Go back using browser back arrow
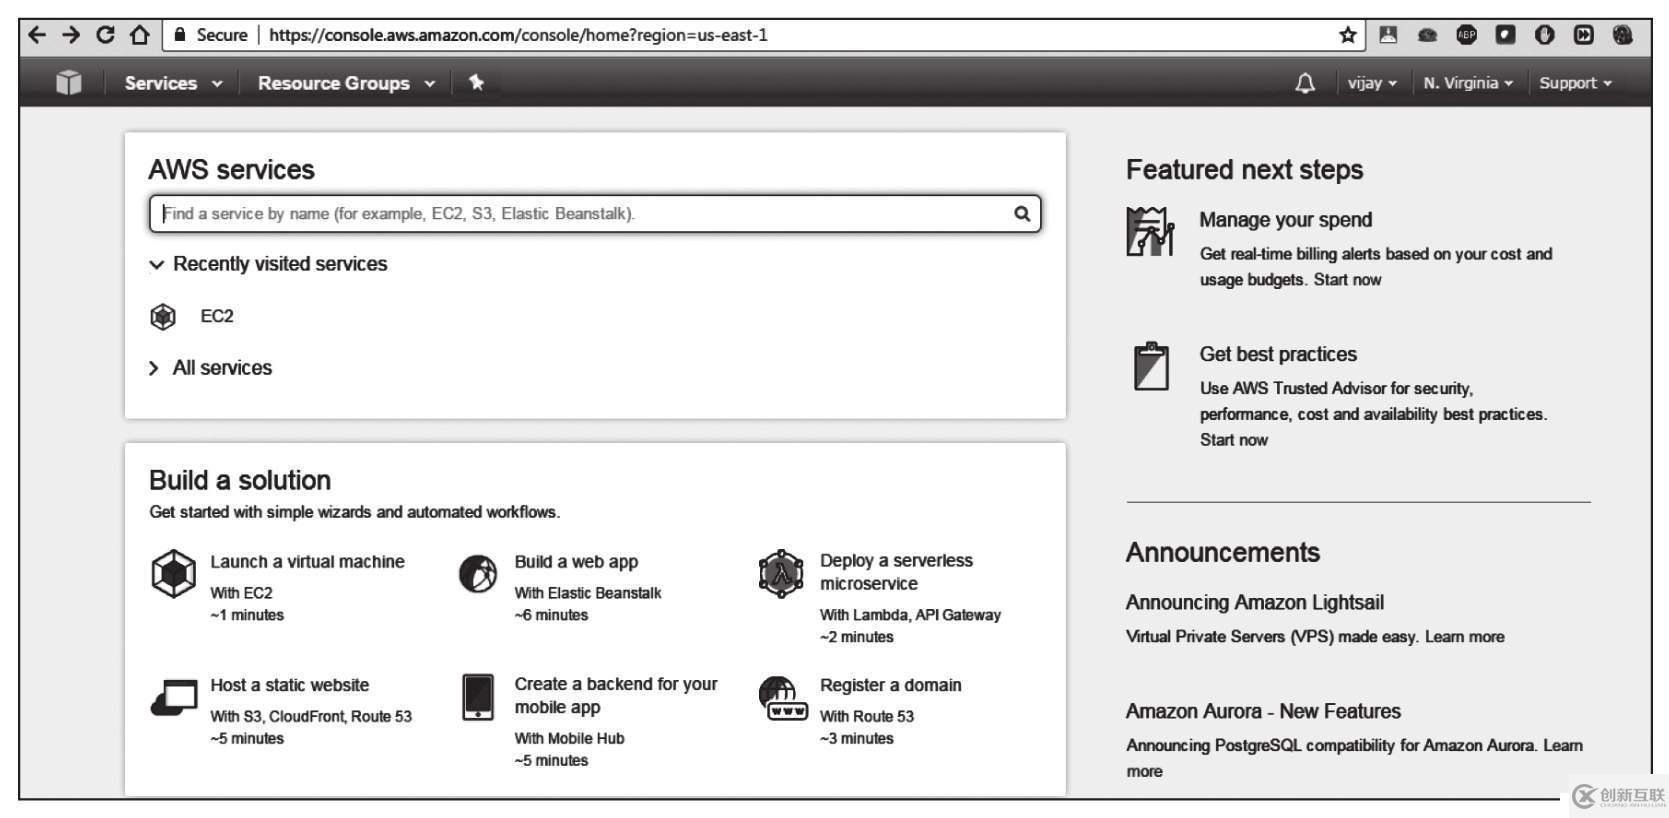This screenshot has height=818, width=1669. click(x=37, y=35)
